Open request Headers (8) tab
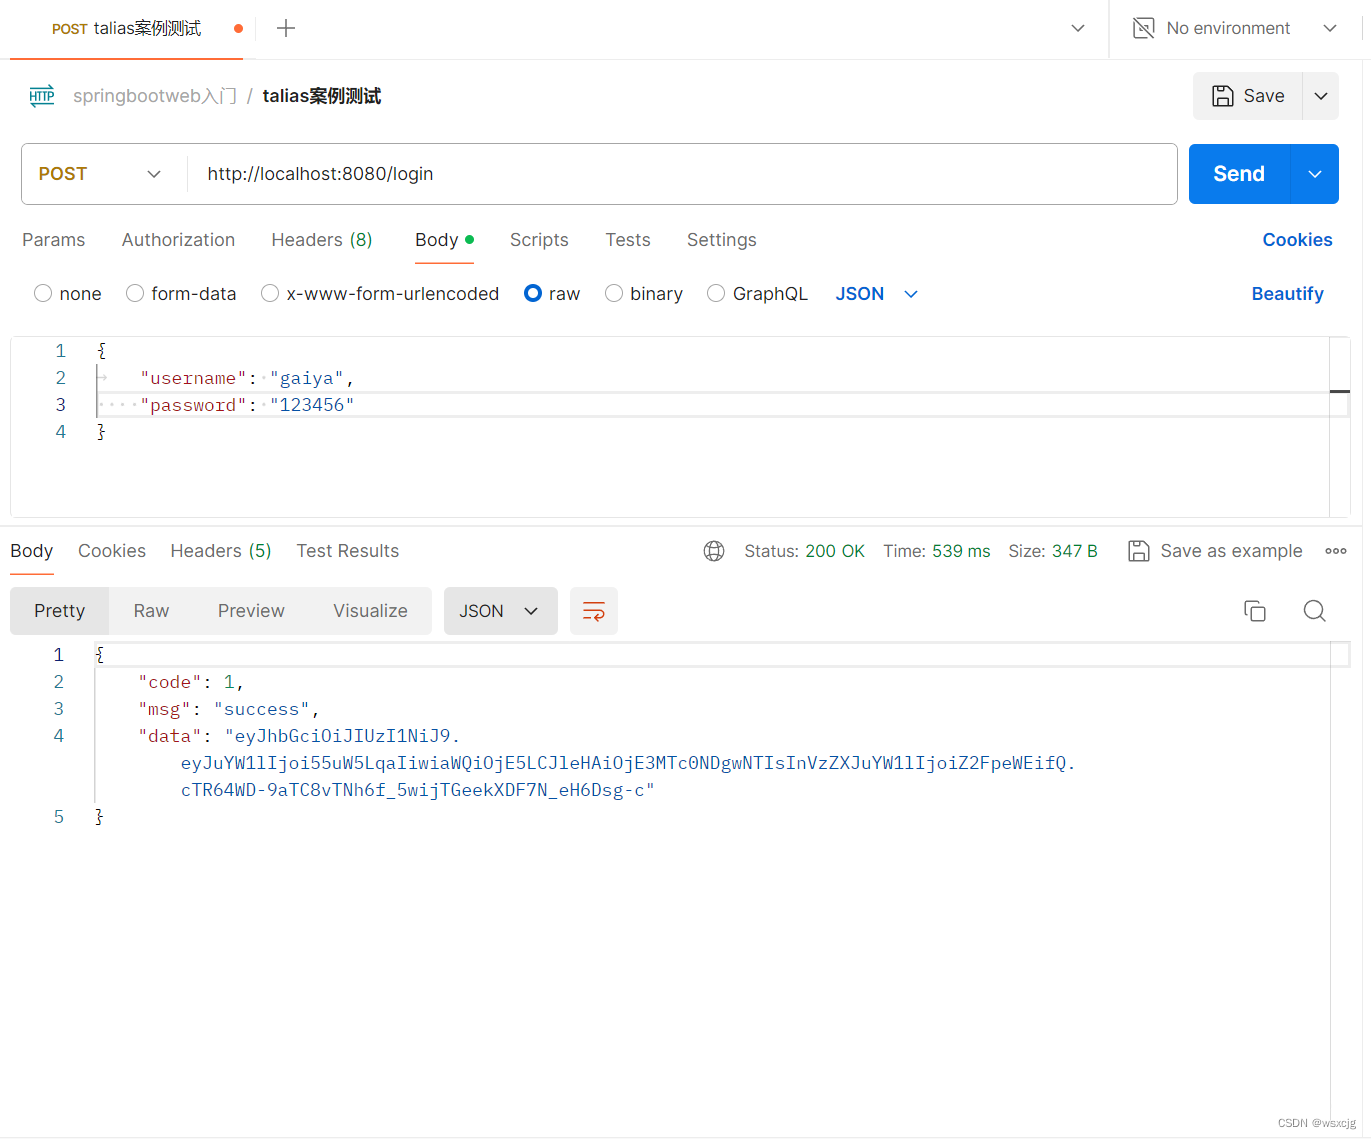Image resolution: width=1371 pixels, height=1139 pixels. (x=322, y=240)
